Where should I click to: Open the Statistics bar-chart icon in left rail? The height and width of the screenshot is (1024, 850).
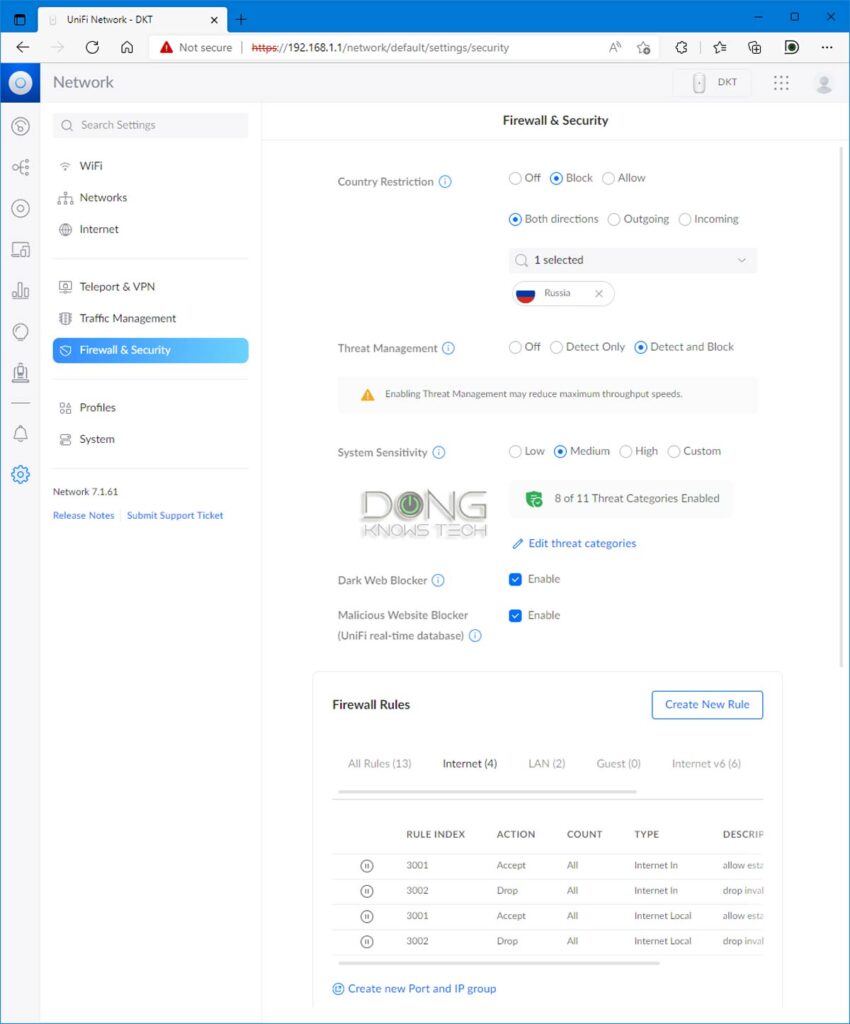click(20, 291)
